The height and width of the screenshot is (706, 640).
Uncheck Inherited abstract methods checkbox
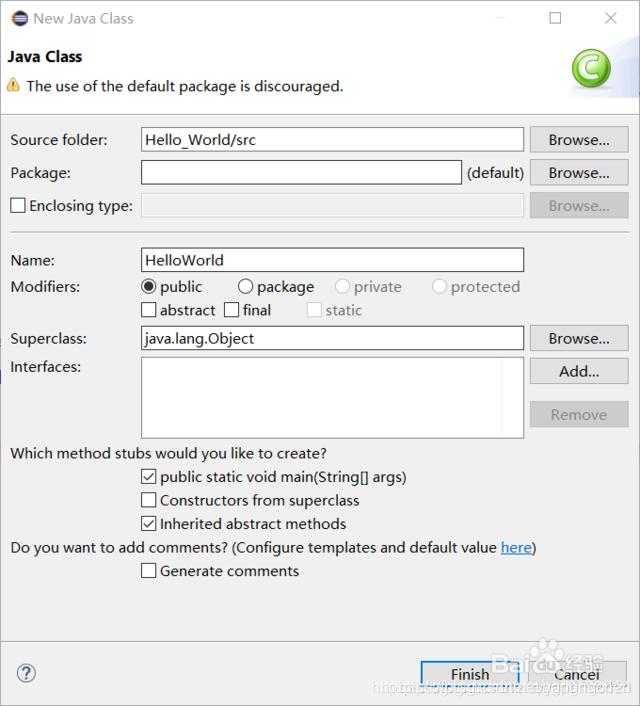click(x=149, y=524)
